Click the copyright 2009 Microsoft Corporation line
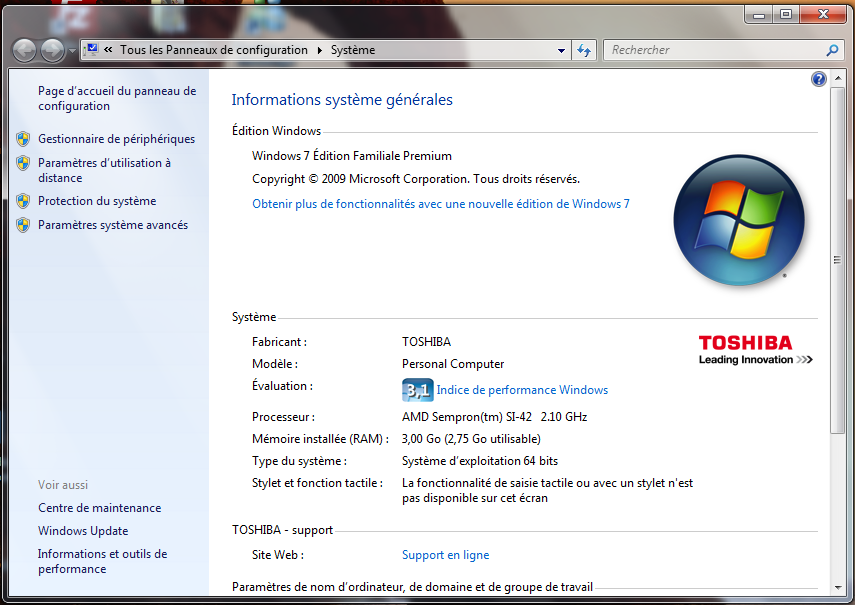 416,179
